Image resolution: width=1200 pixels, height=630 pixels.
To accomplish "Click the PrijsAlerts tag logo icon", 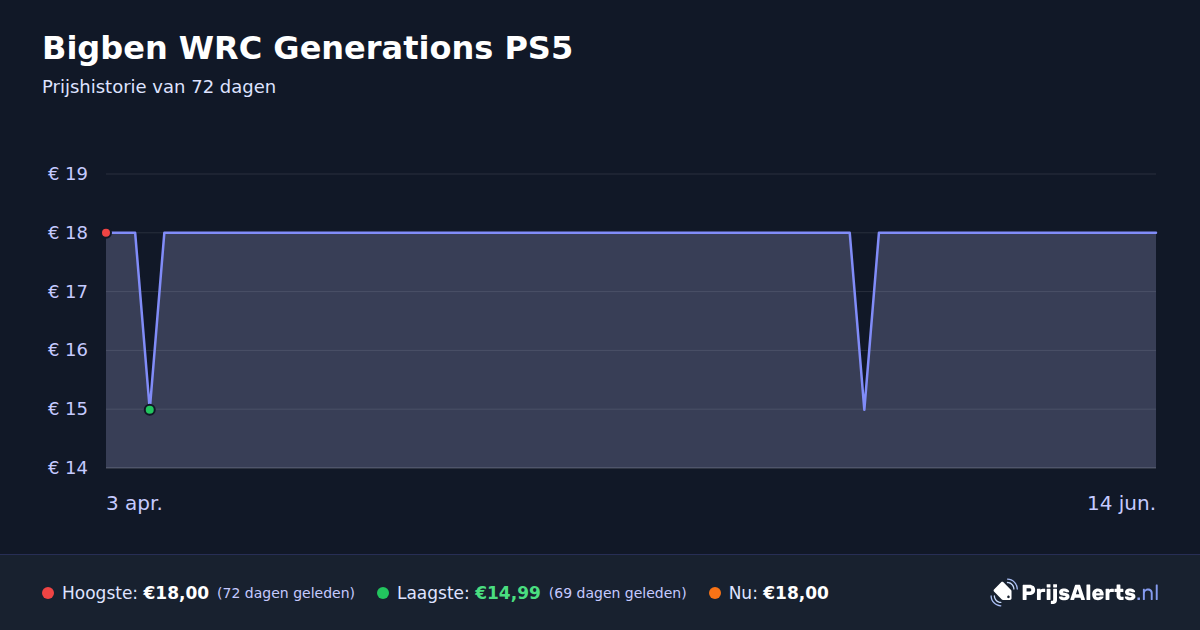I will tap(1003, 592).
